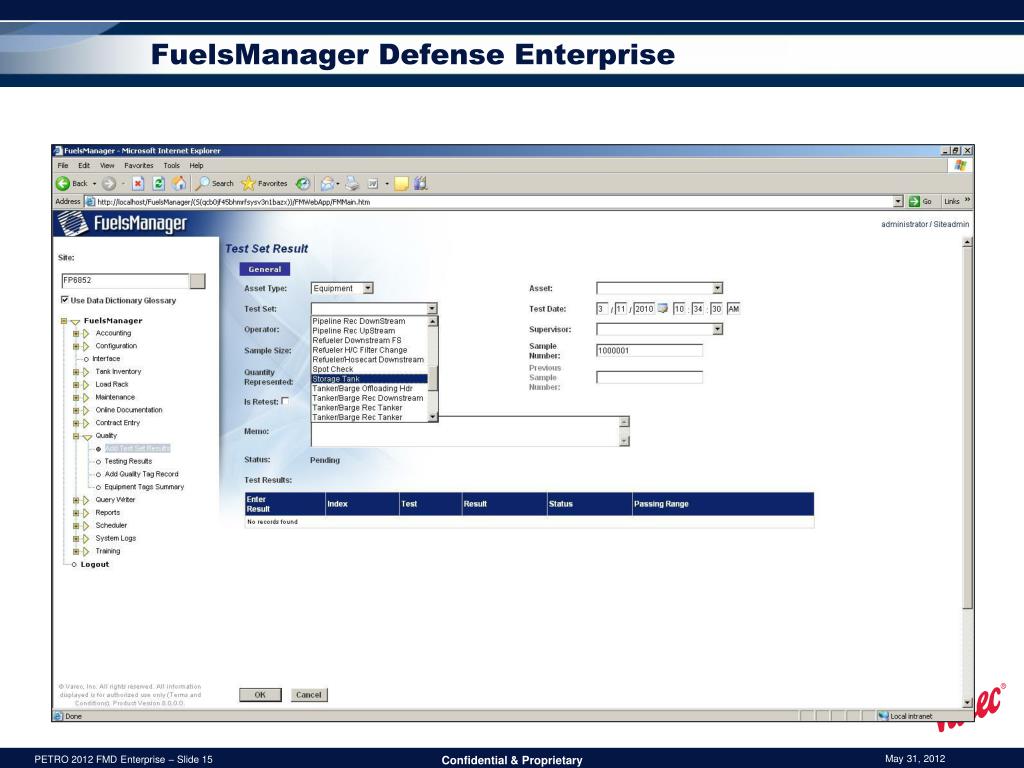Click the Previous Sample Number field
The width and height of the screenshot is (1024, 768).
649,377
